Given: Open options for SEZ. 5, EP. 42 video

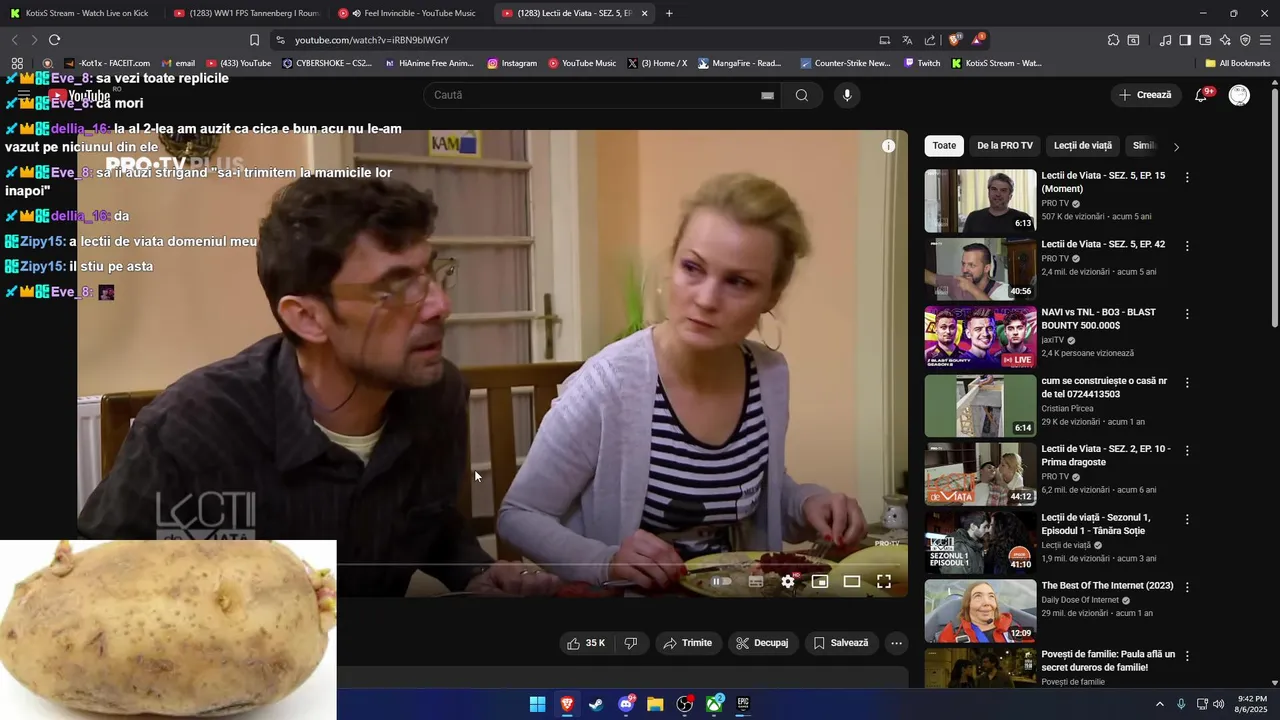Looking at the screenshot, I should tap(1187, 245).
